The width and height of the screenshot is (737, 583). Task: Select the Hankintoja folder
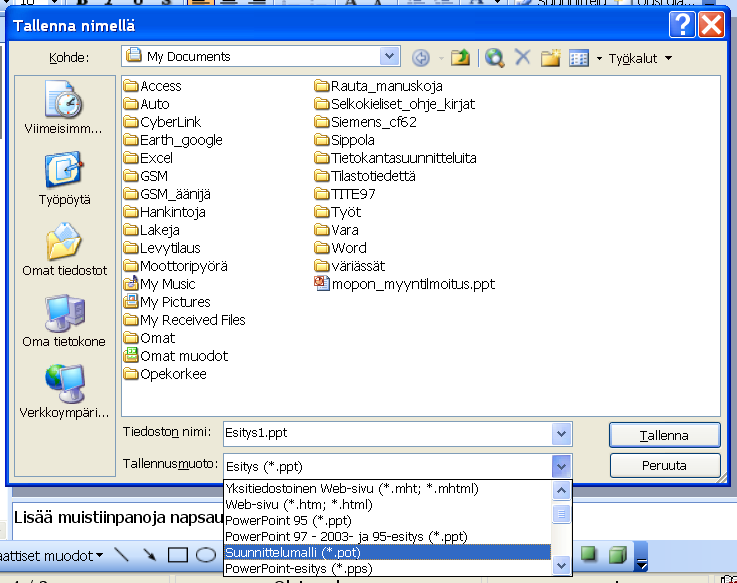(x=165, y=212)
